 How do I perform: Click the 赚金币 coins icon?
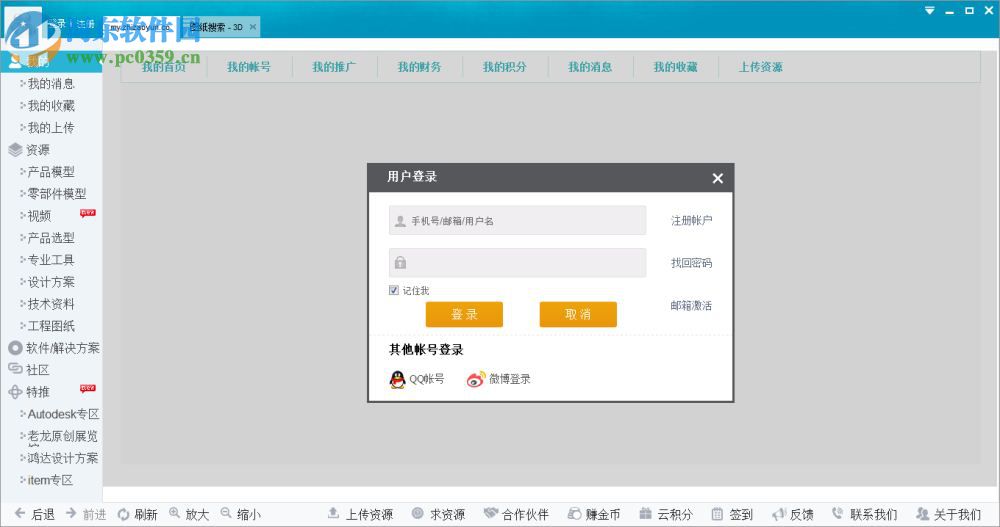[x=574, y=514]
